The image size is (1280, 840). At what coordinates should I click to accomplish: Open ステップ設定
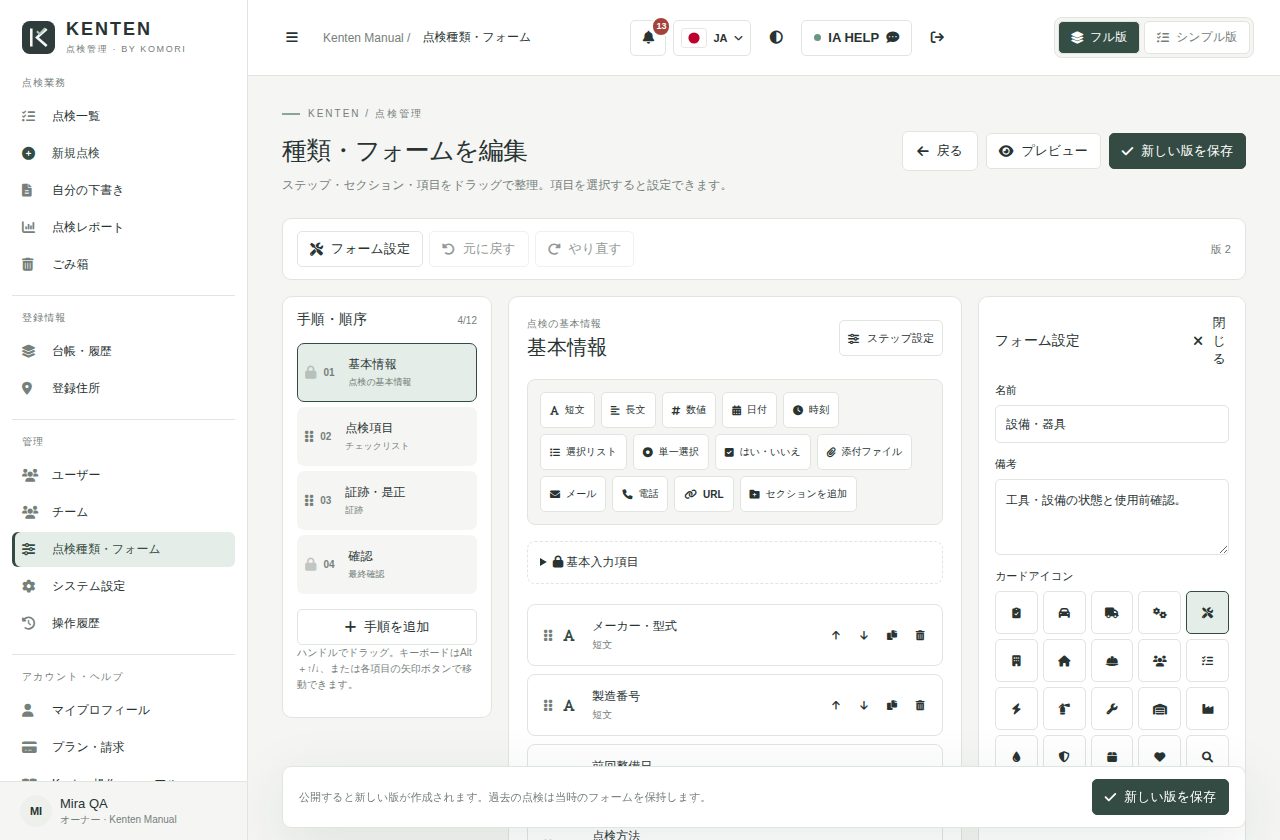891,338
